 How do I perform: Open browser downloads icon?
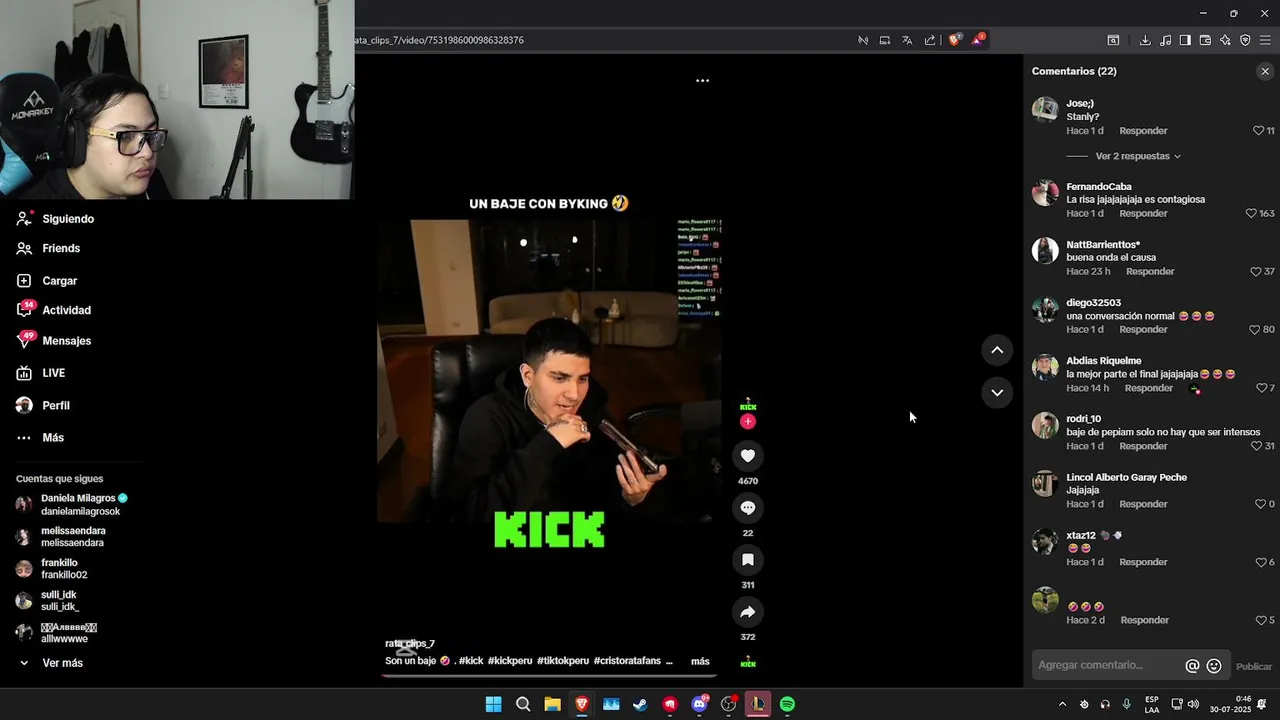(x=1145, y=40)
